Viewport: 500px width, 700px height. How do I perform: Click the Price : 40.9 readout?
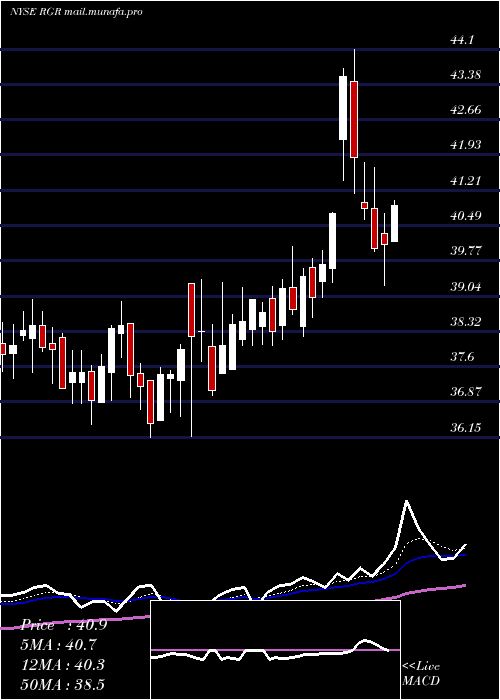tap(64, 625)
